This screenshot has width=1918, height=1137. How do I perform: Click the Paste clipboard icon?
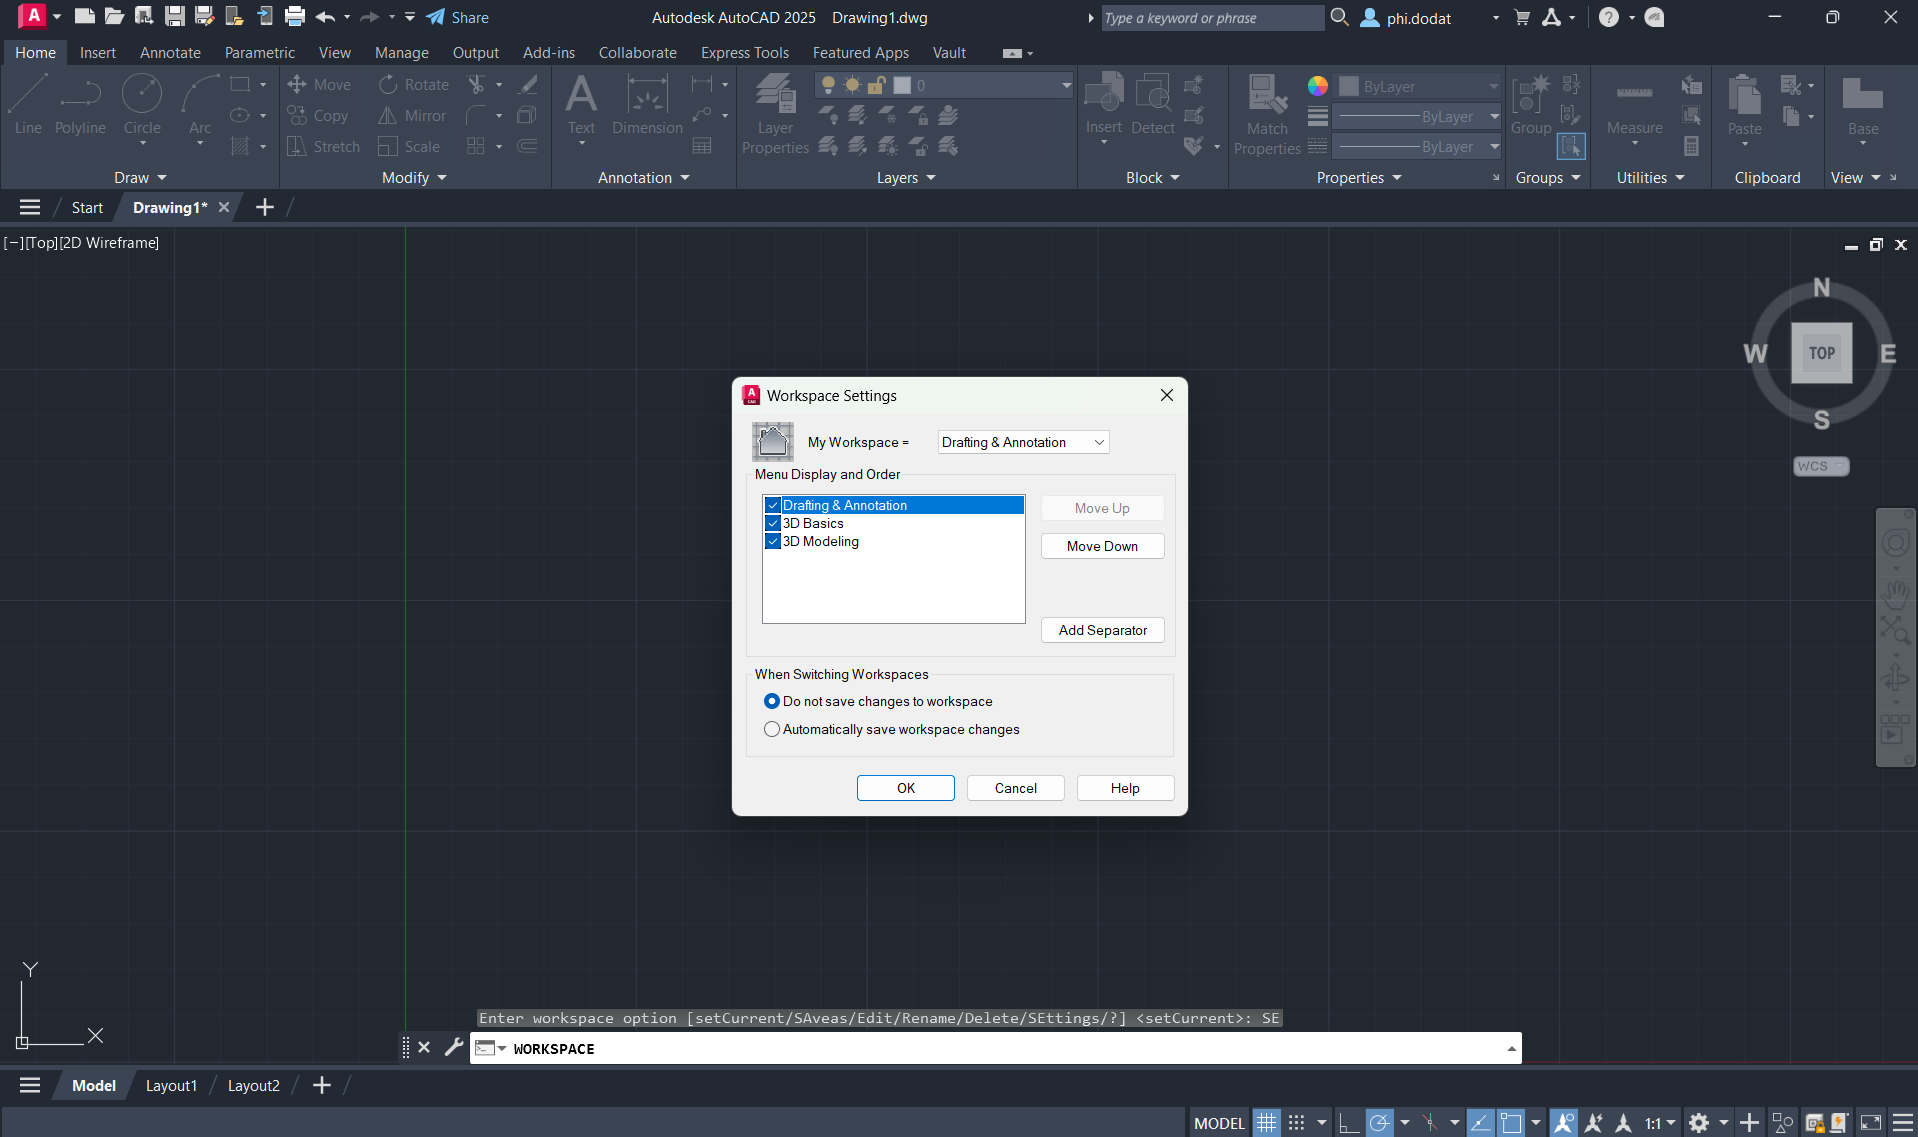click(1744, 104)
